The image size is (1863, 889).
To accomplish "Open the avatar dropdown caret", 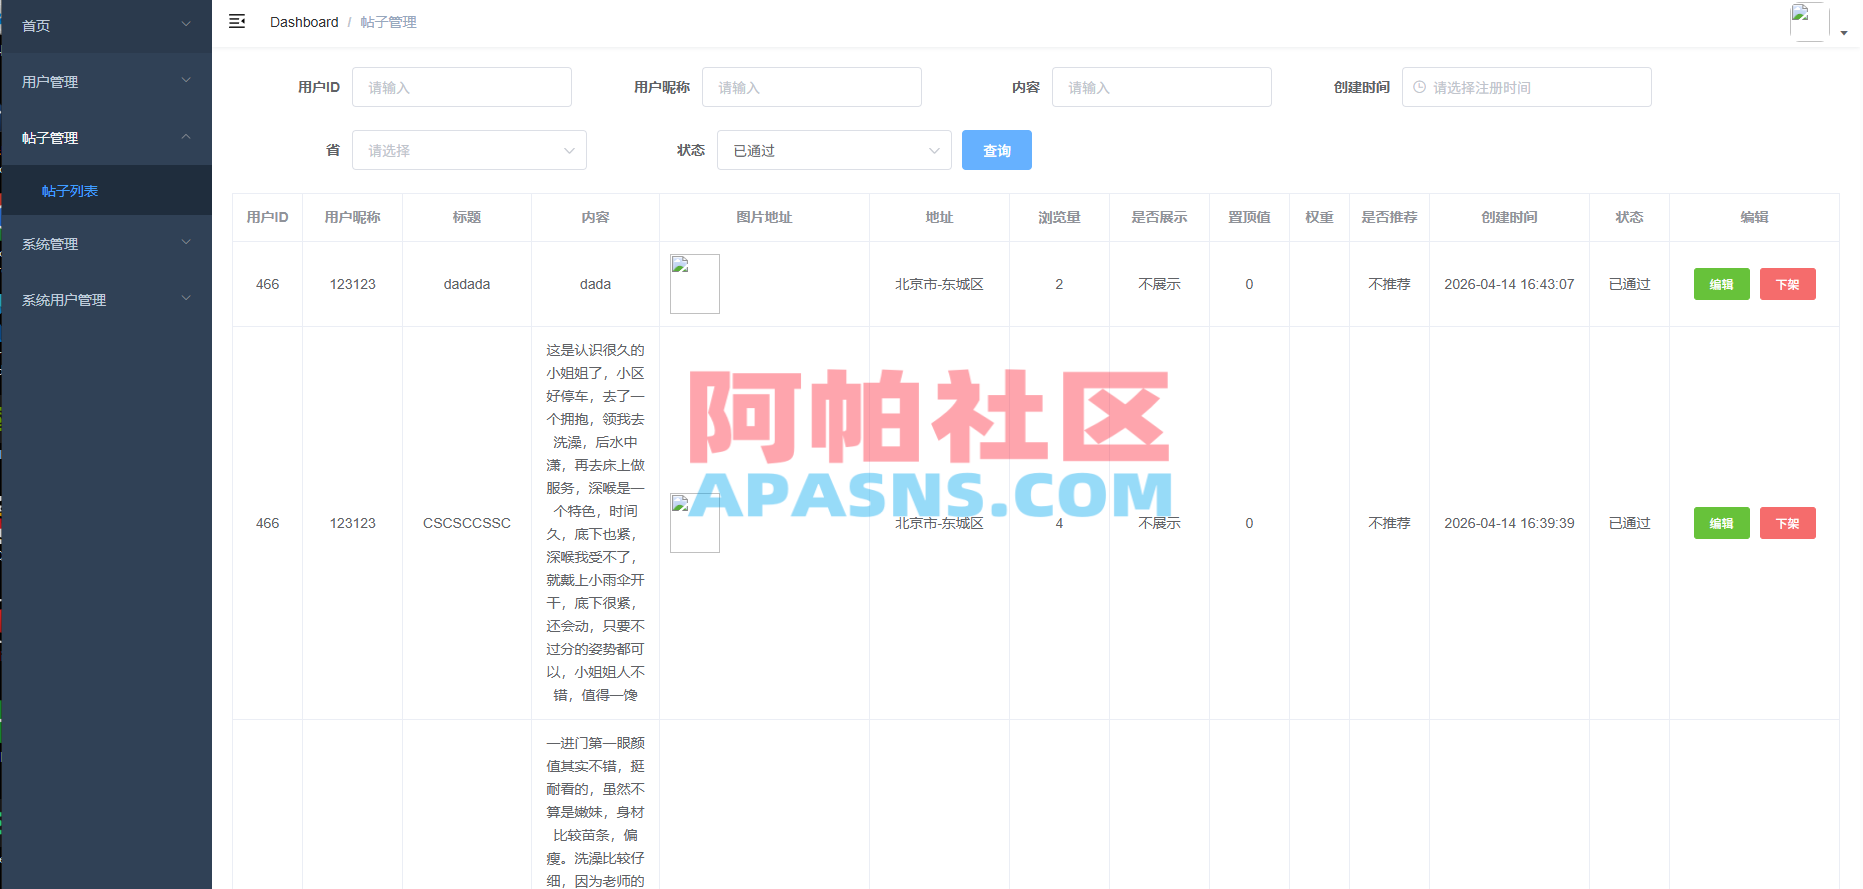I will pyautogui.click(x=1844, y=33).
